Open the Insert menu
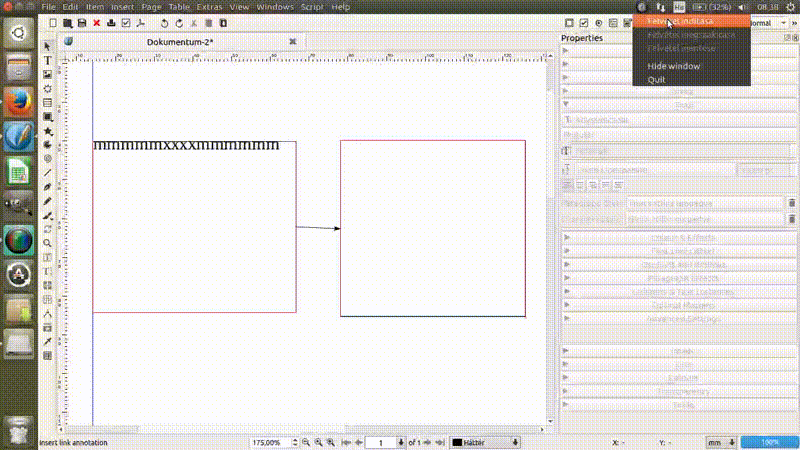 (122, 7)
